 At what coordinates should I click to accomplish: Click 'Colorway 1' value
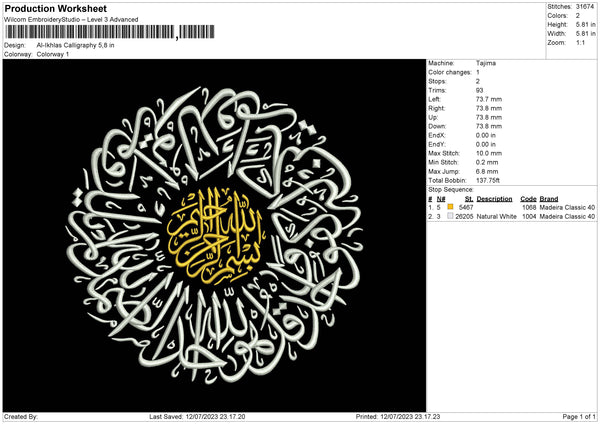[53, 54]
